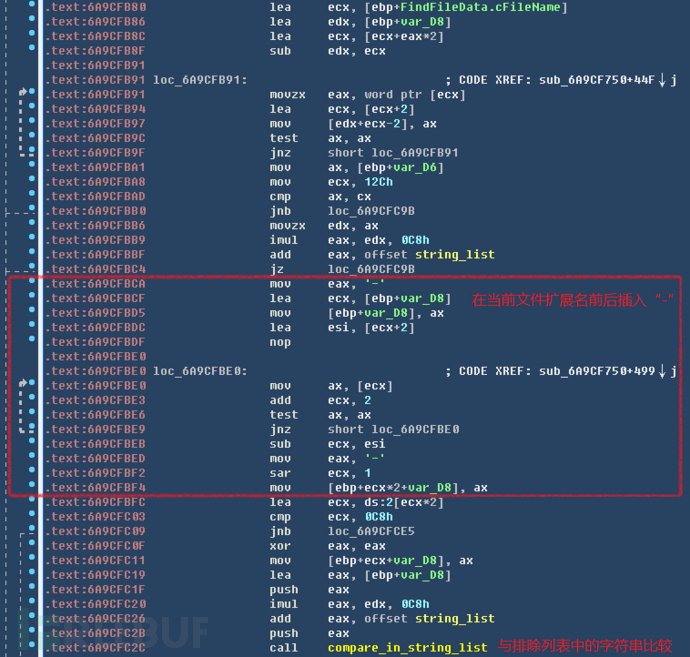Select the label loc_6A9CFB91 definition
Viewport: 690px width, 657px height.
pos(200,80)
